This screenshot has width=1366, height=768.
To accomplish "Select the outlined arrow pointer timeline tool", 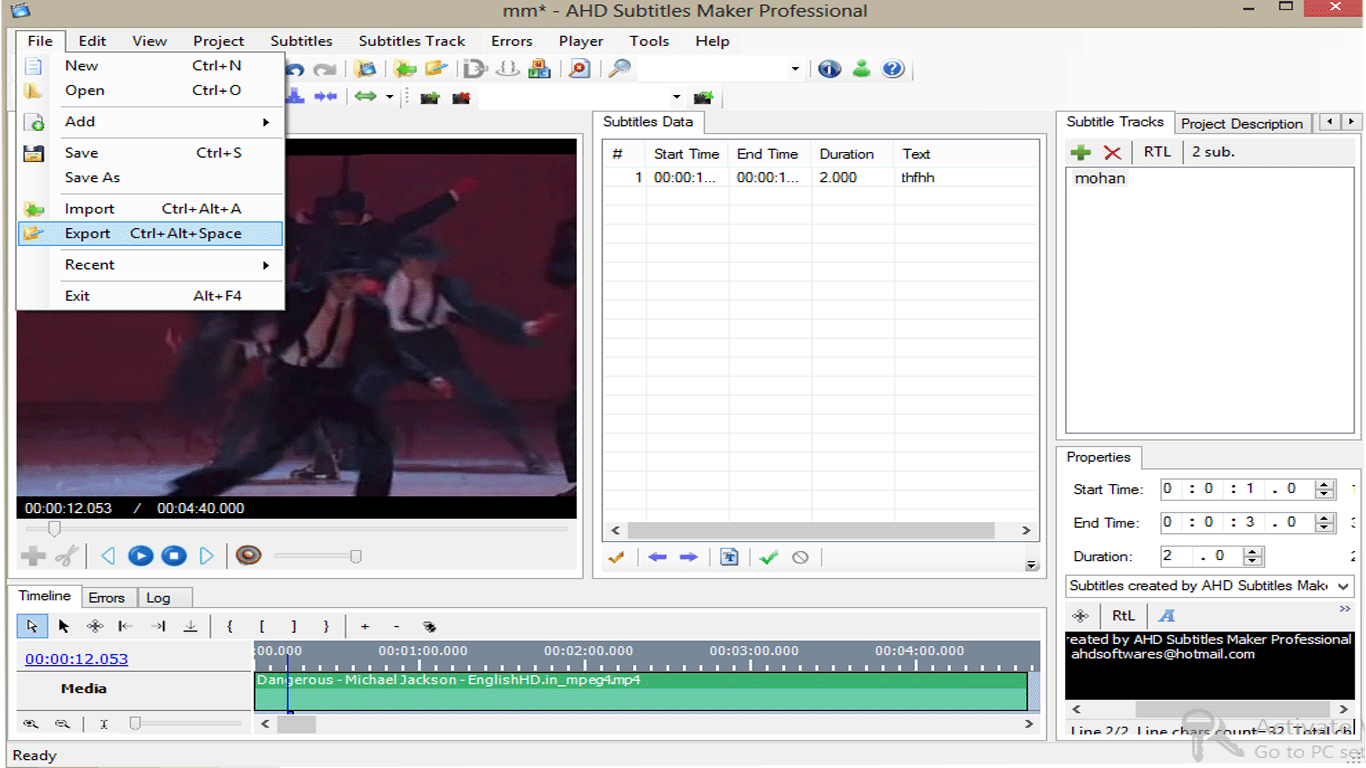I will [x=32, y=626].
